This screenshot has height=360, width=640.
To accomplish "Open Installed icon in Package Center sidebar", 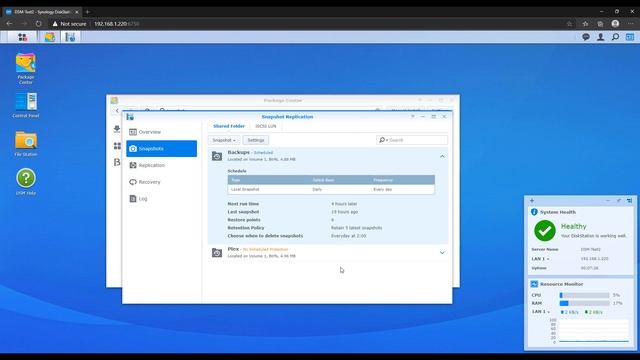I will click(117, 129).
